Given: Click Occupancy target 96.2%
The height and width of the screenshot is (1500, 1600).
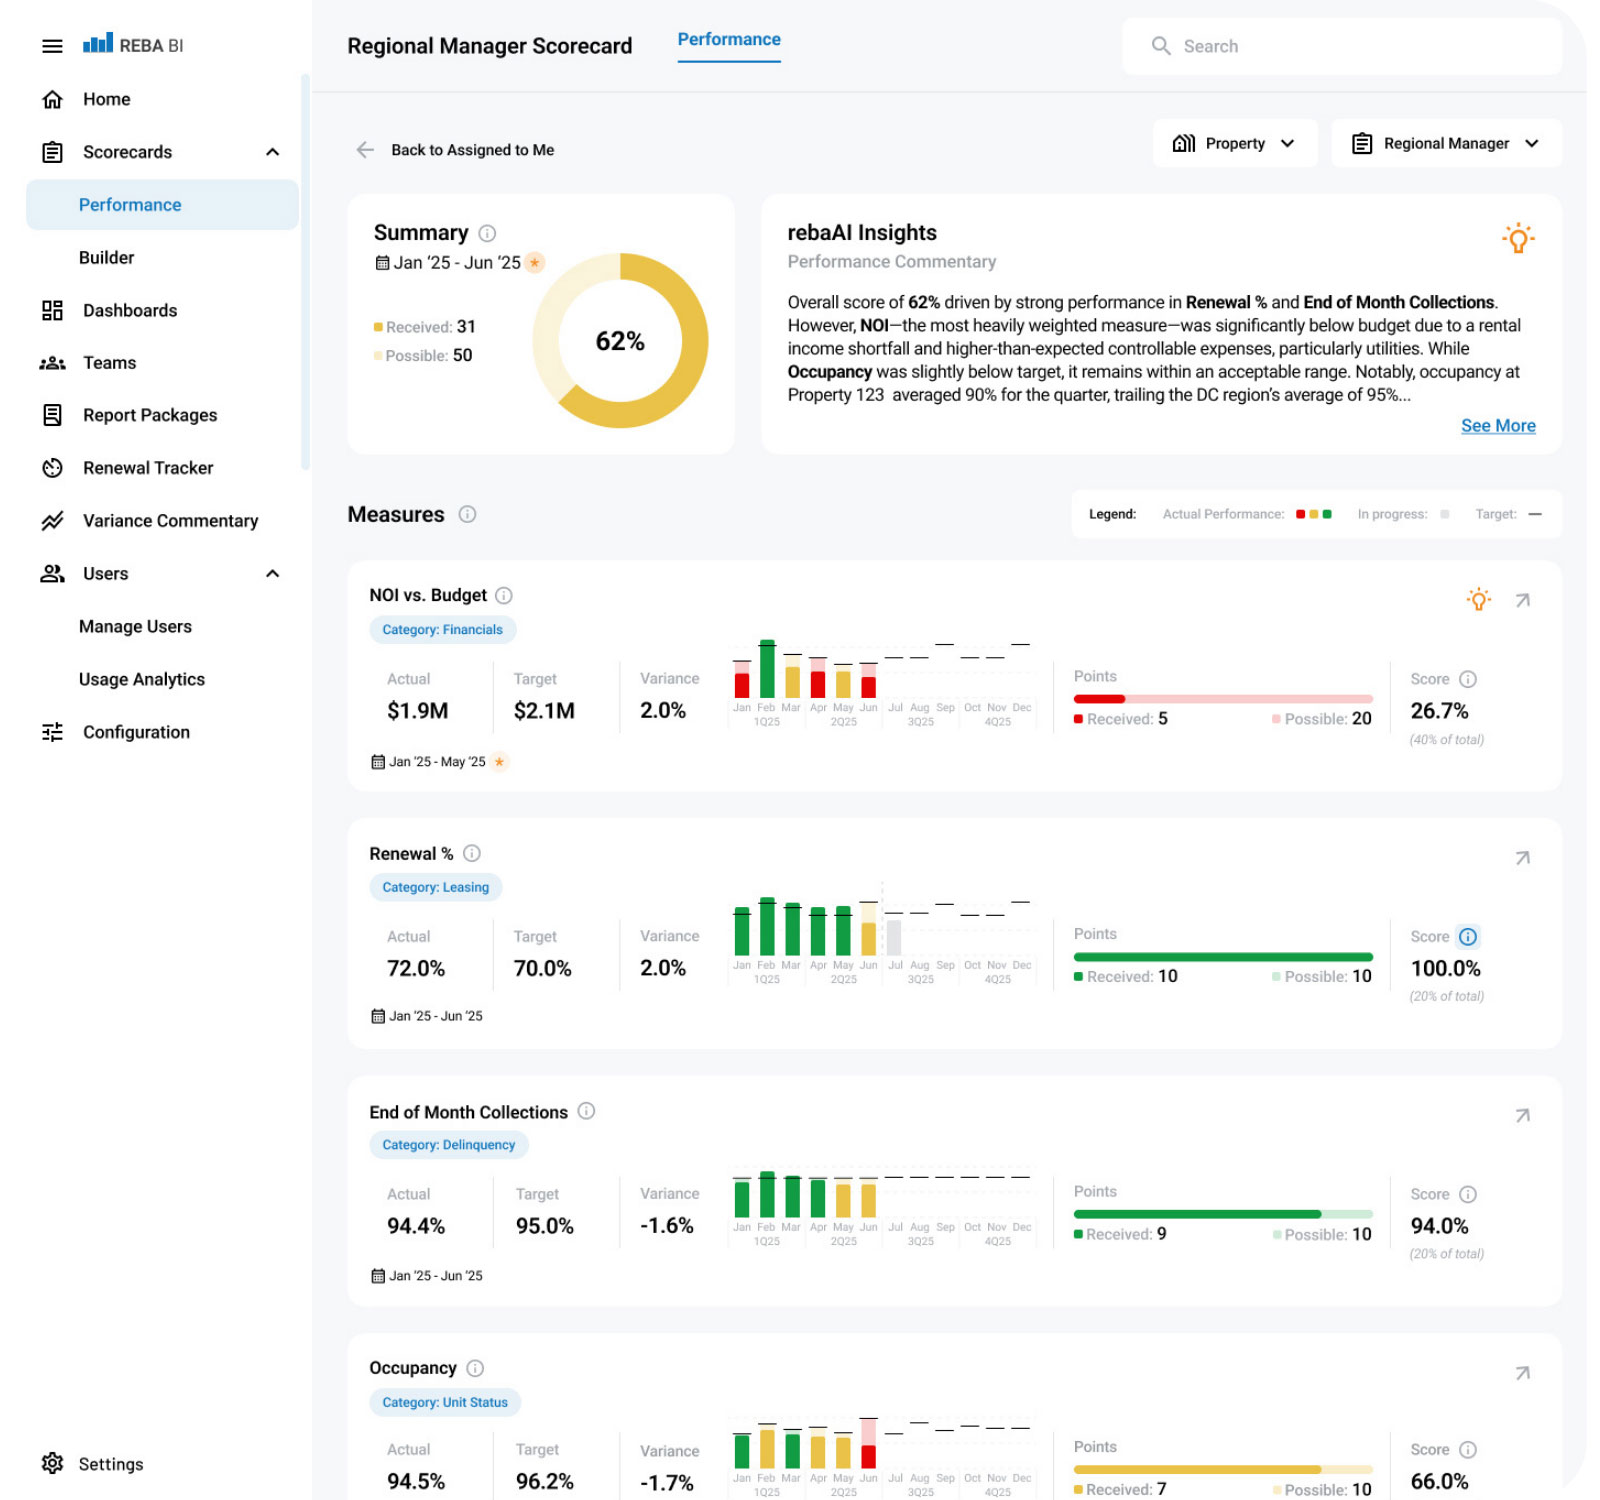Looking at the screenshot, I should click(545, 1481).
